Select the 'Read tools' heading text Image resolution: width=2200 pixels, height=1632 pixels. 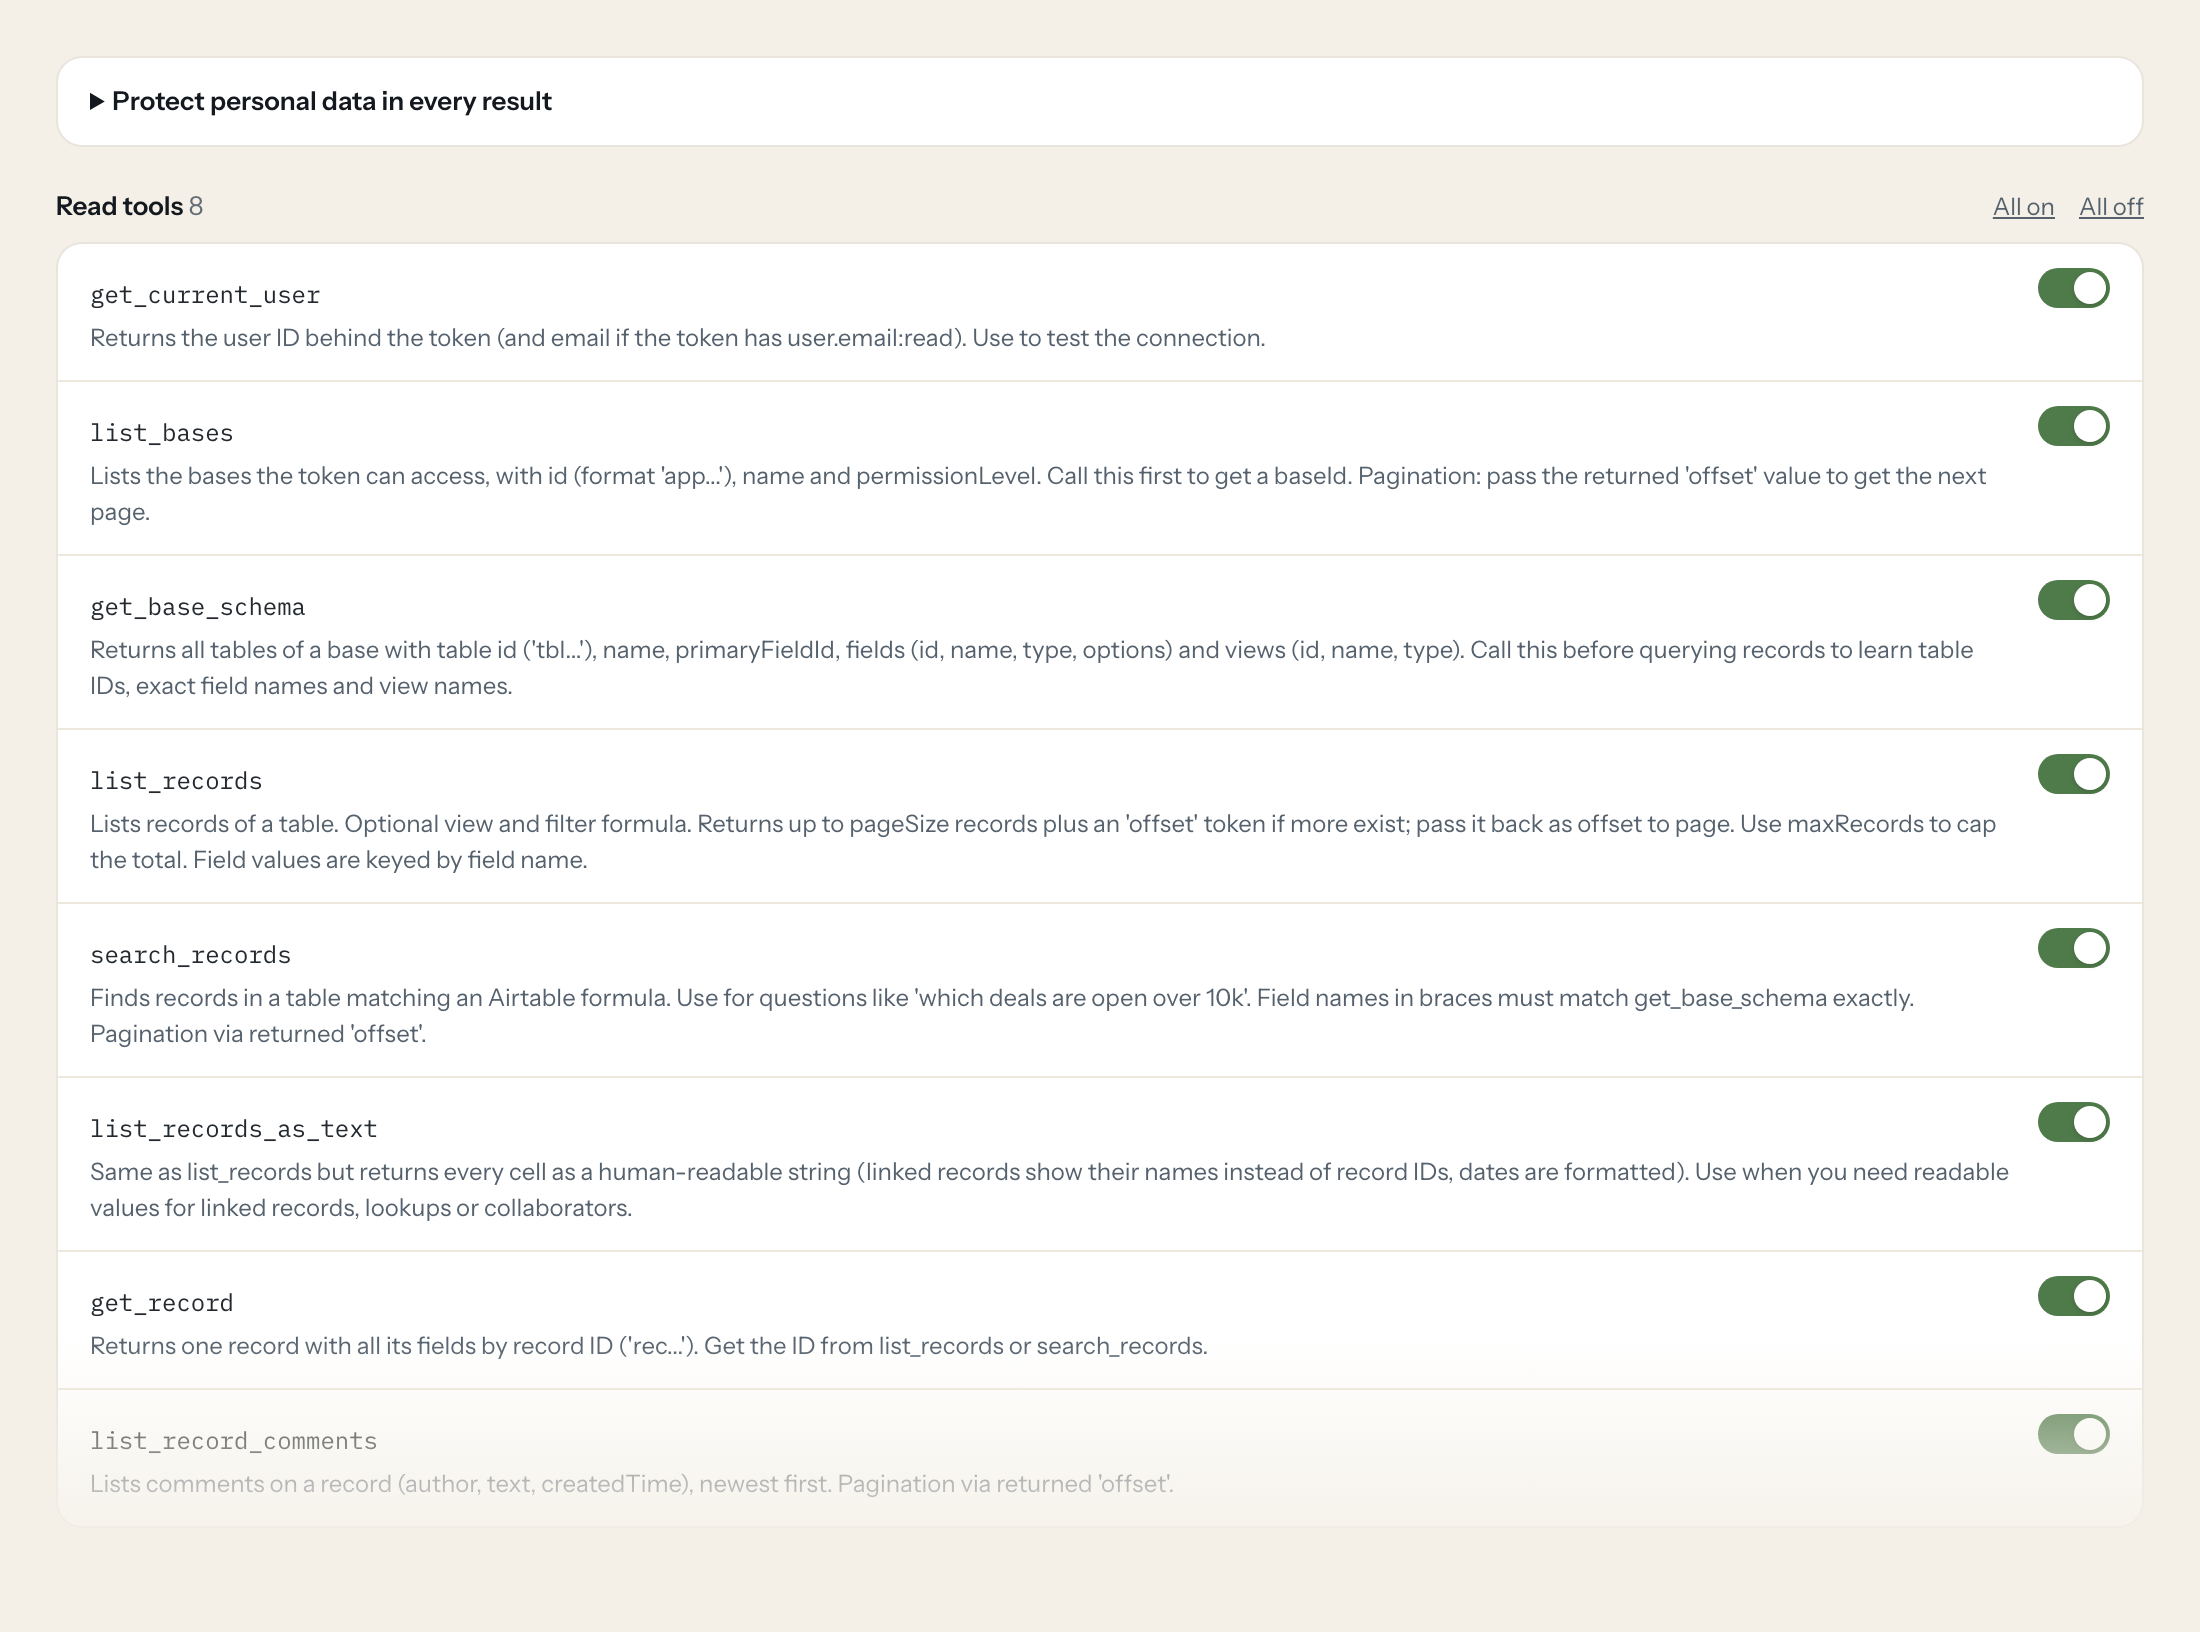119,206
